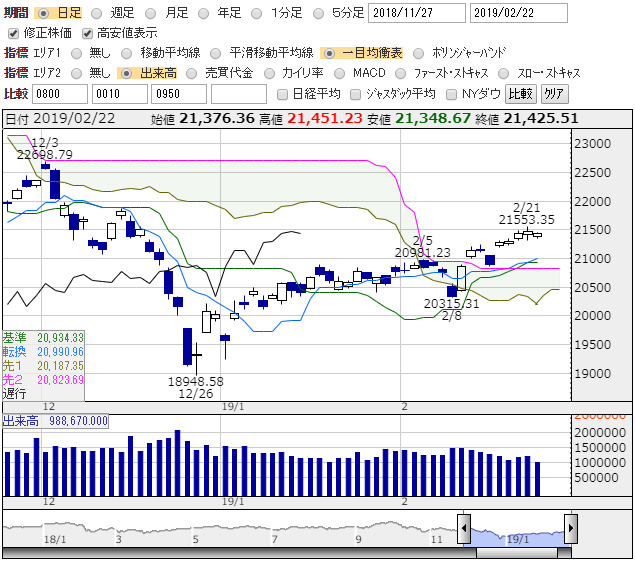This screenshot has width=635, height=561.
Task: Click the end date field 2019/02/22
Action: click(518, 13)
